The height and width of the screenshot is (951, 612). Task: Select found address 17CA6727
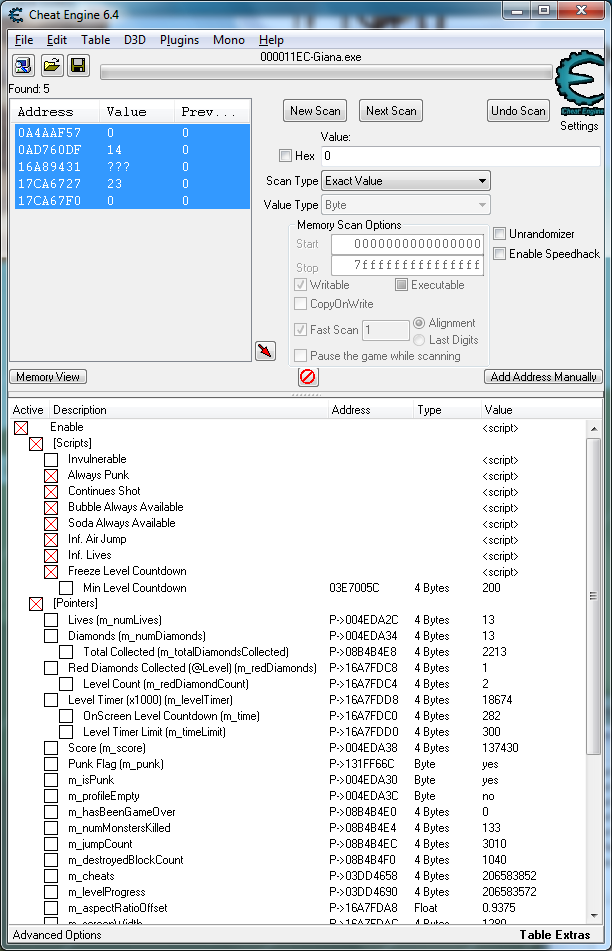tap(132, 184)
